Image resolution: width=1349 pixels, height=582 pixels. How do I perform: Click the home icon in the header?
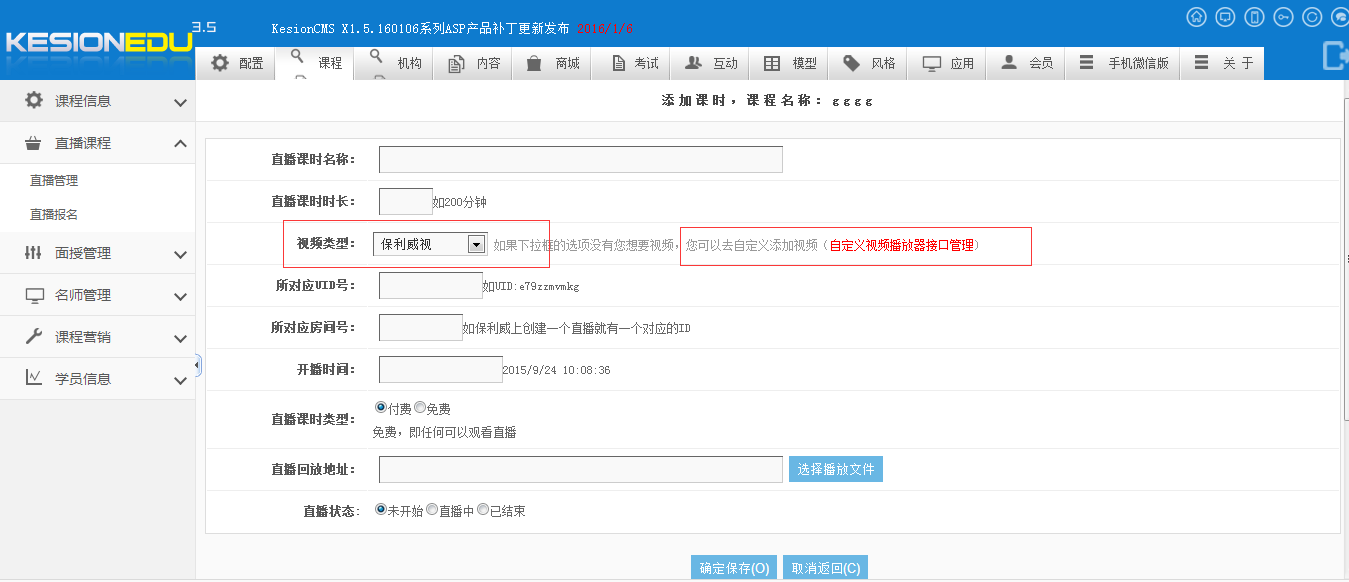(x=1196, y=17)
